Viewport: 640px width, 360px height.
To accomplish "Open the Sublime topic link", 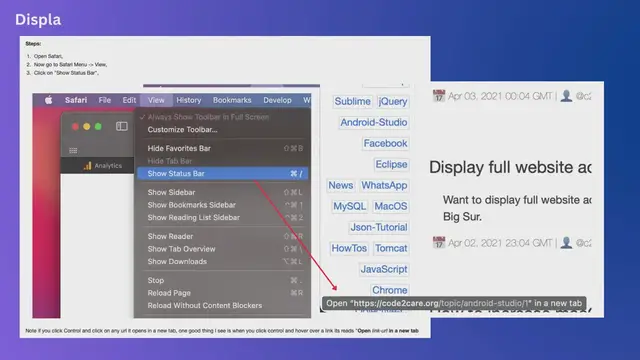I will tap(352, 101).
